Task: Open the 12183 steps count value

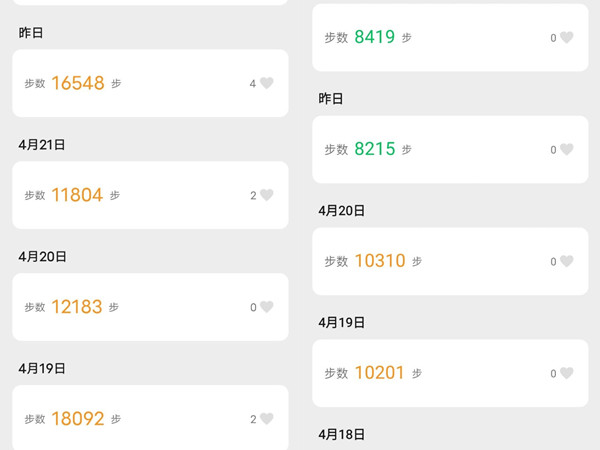Action: 77,308
